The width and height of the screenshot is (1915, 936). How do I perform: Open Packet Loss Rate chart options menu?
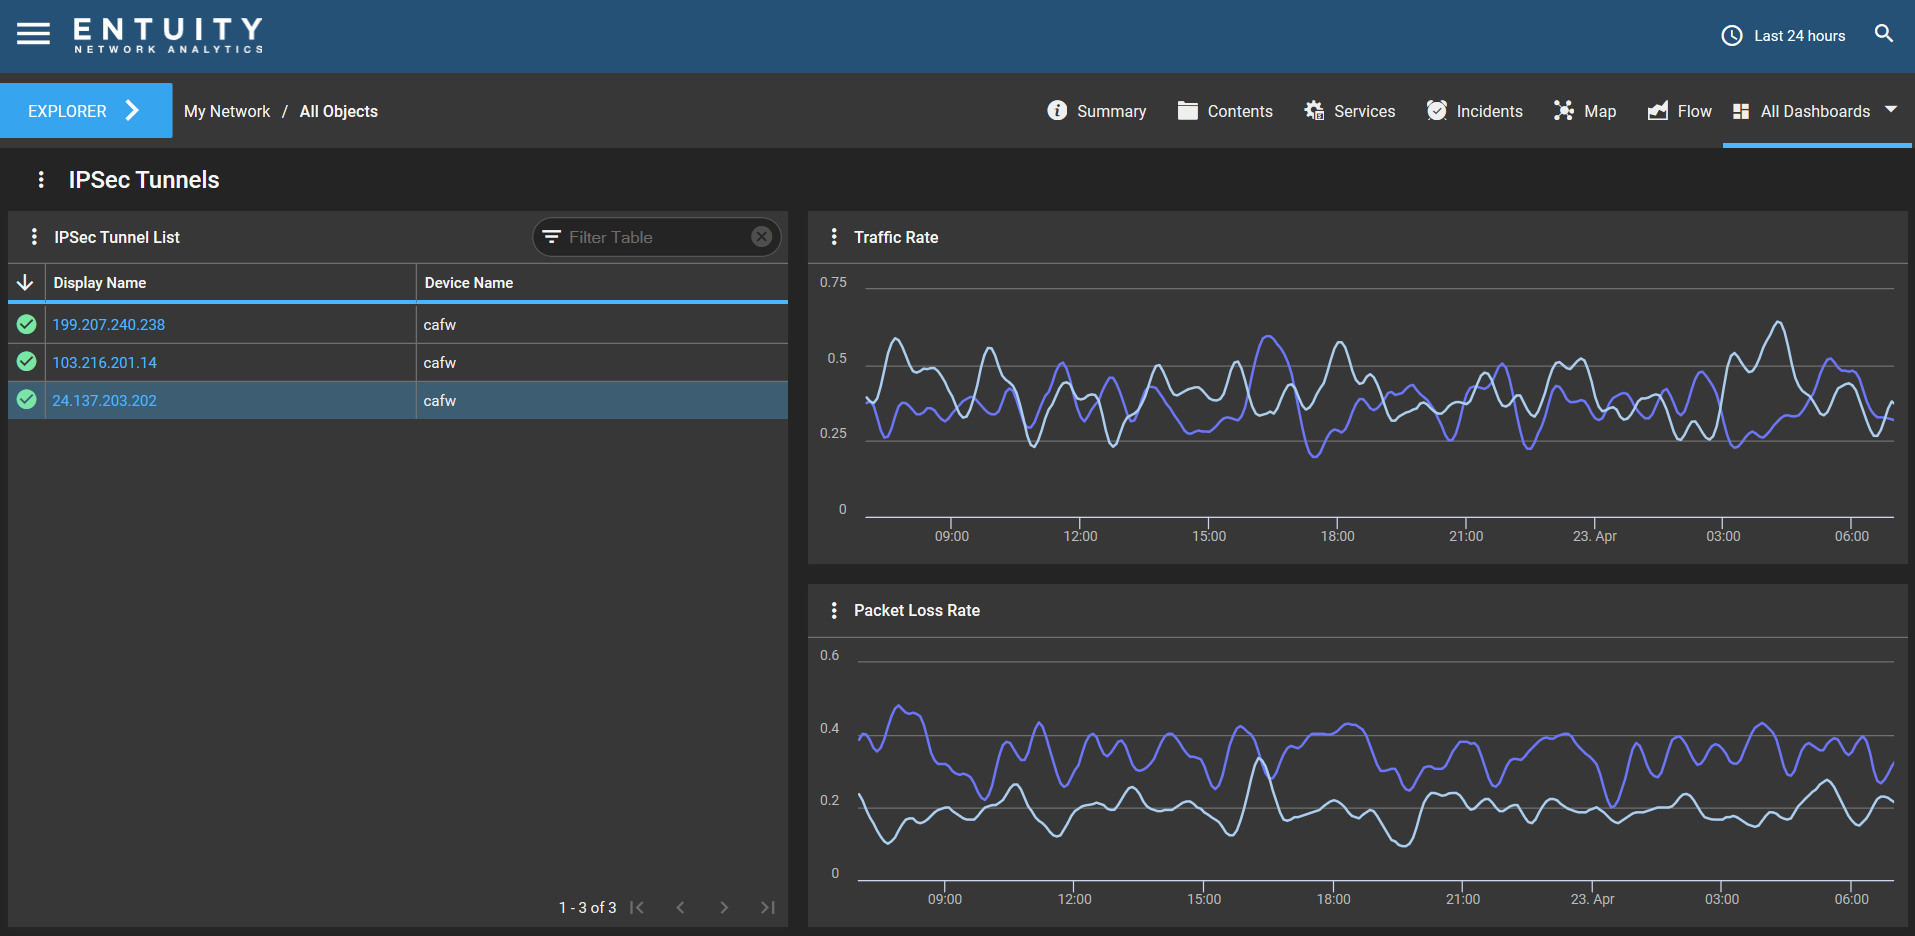tap(834, 610)
